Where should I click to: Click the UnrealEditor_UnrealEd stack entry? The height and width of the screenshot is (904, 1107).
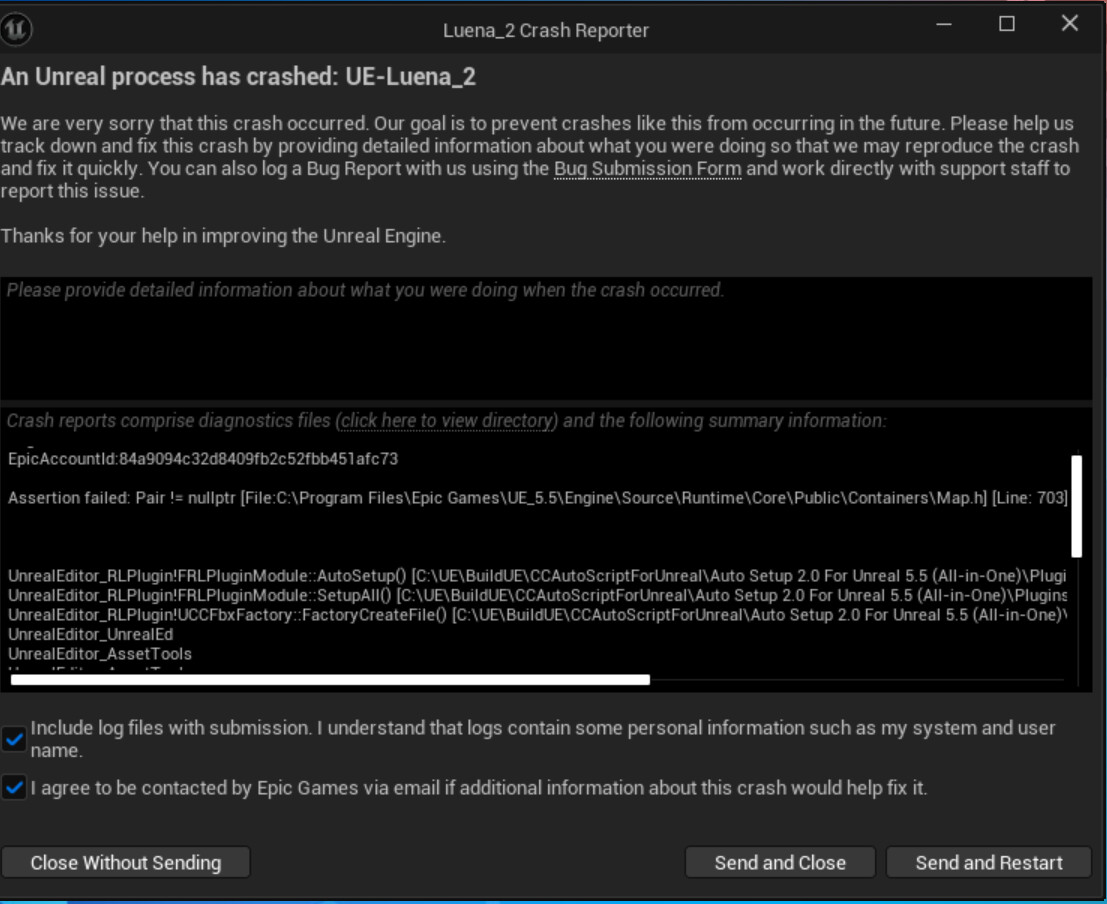90,634
